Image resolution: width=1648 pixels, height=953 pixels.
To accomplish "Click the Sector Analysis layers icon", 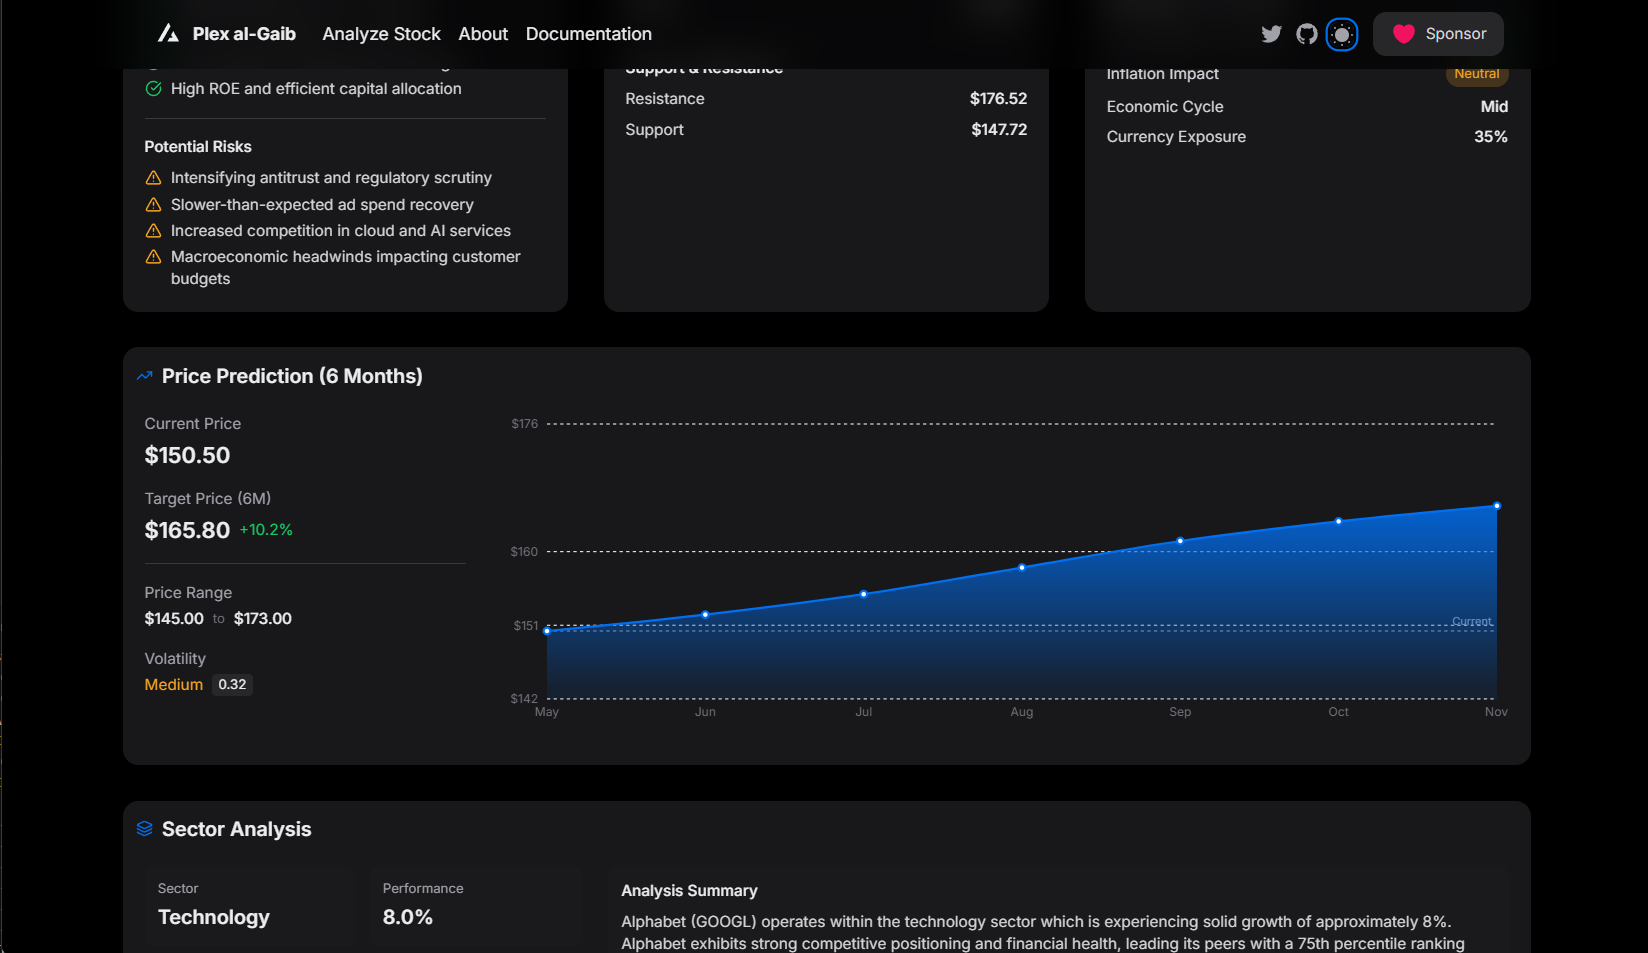I will 145,829.
